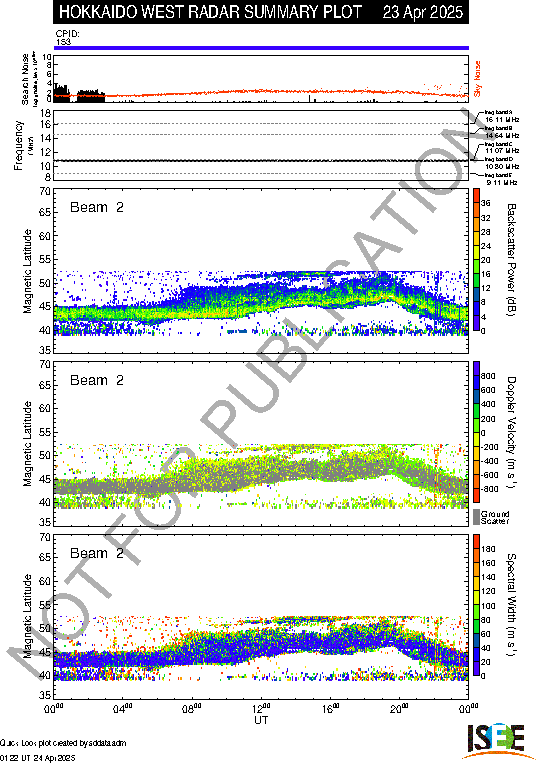Click the Hokkaido West Radar Summary Plot title
The image size is (536, 763).
point(210,12)
